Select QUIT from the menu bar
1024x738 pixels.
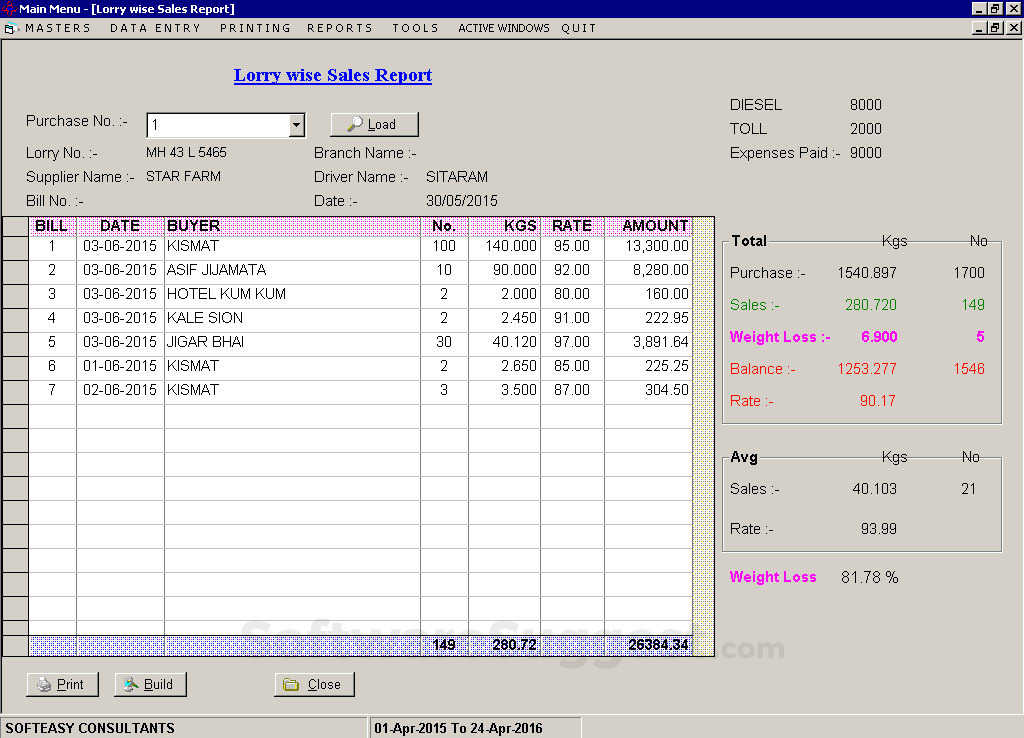[x=578, y=28]
